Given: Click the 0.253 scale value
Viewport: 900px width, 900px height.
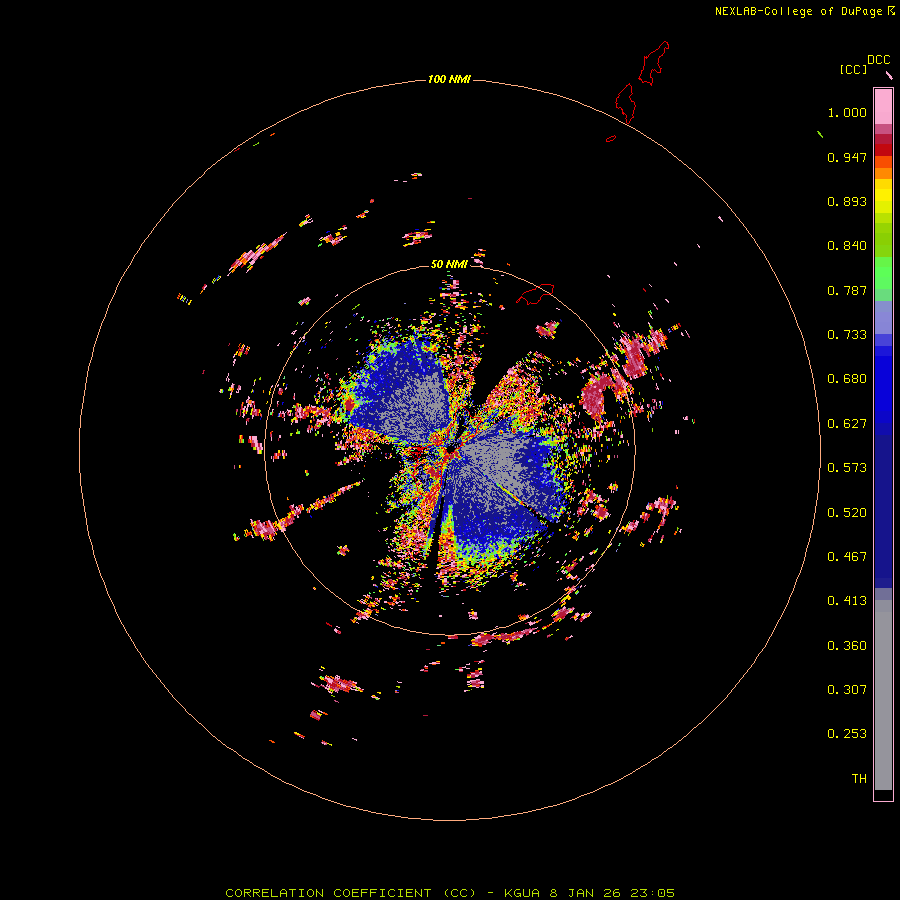Looking at the screenshot, I should [x=847, y=734].
